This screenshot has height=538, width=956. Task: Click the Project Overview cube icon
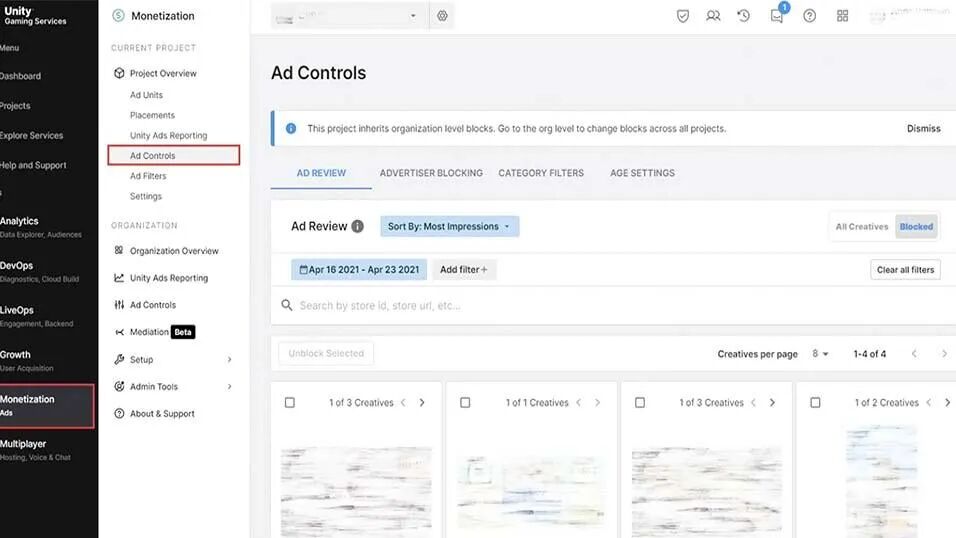(x=119, y=73)
